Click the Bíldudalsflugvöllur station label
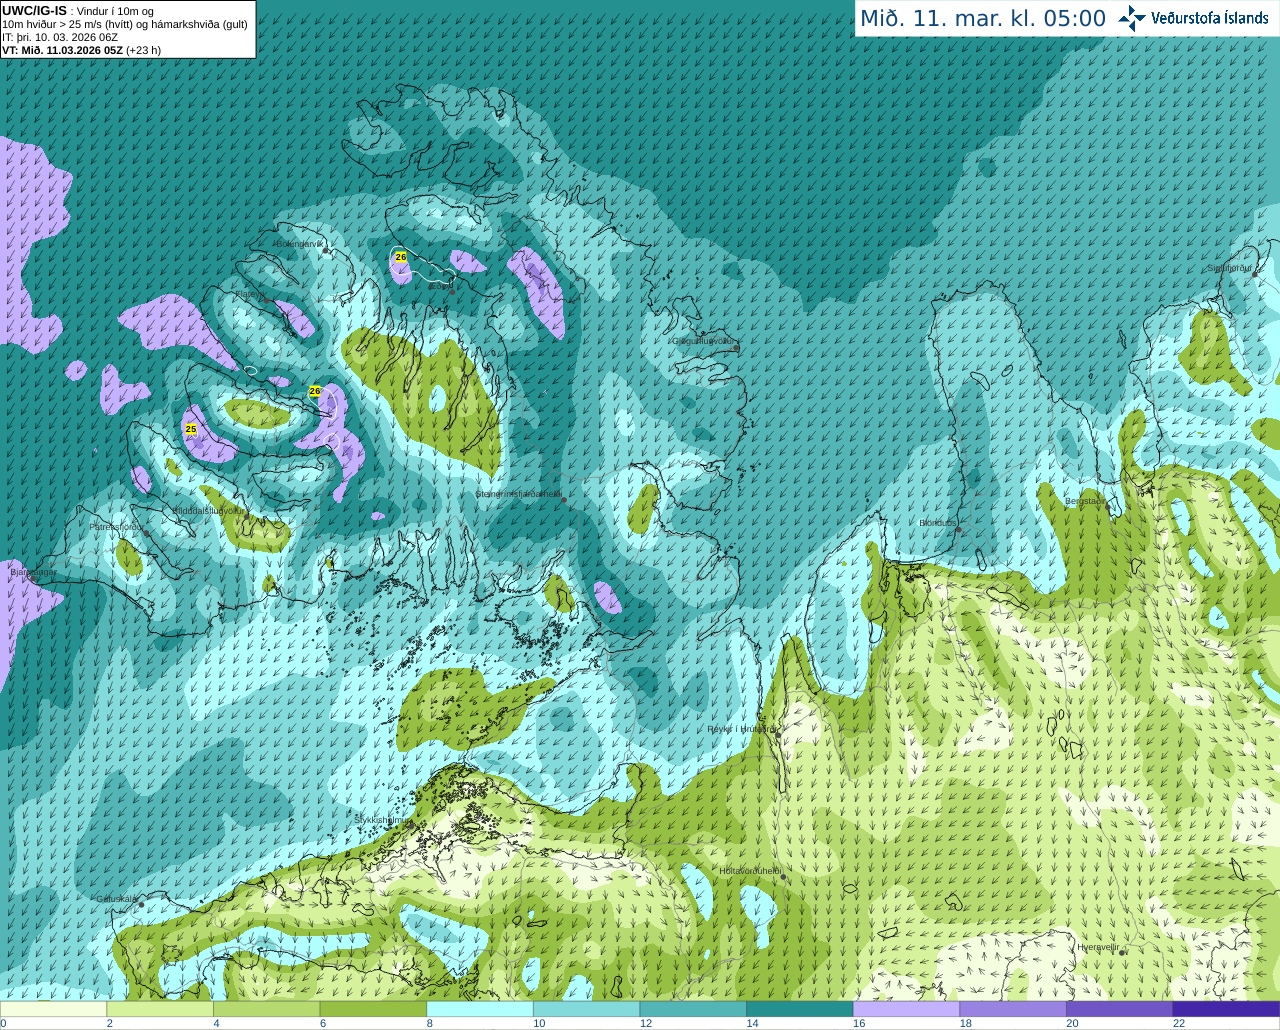The height and width of the screenshot is (1030, 1280). (207, 510)
